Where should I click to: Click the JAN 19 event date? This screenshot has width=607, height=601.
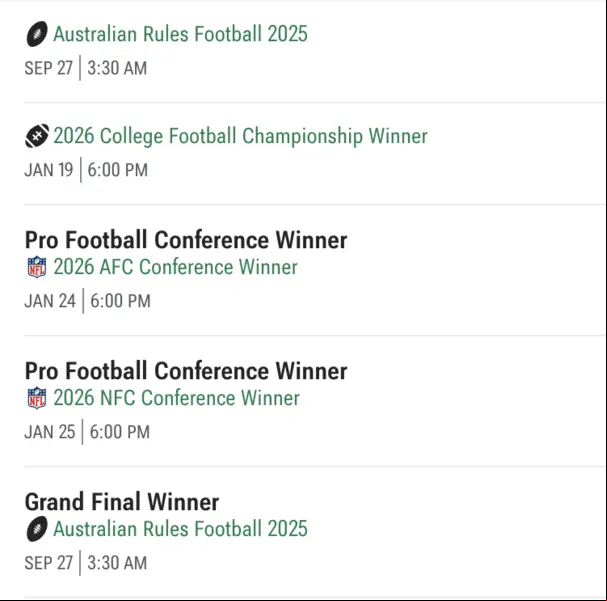(49, 170)
